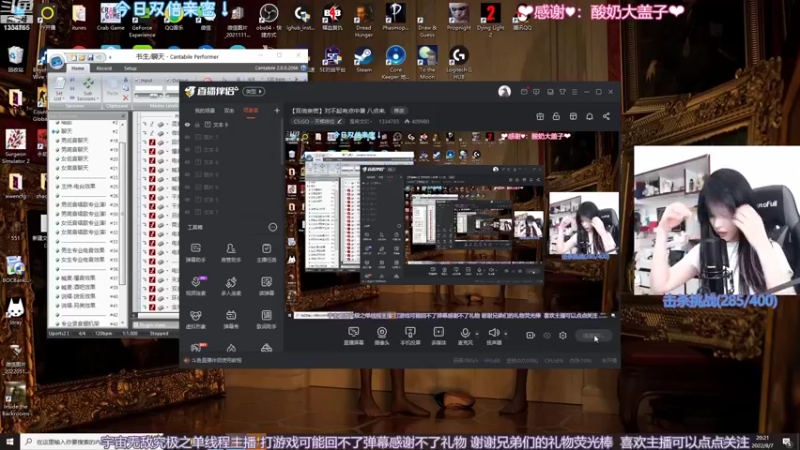Open the 视频连麦 tool
This screenshot has height=450, width=800.
[195, 286]
